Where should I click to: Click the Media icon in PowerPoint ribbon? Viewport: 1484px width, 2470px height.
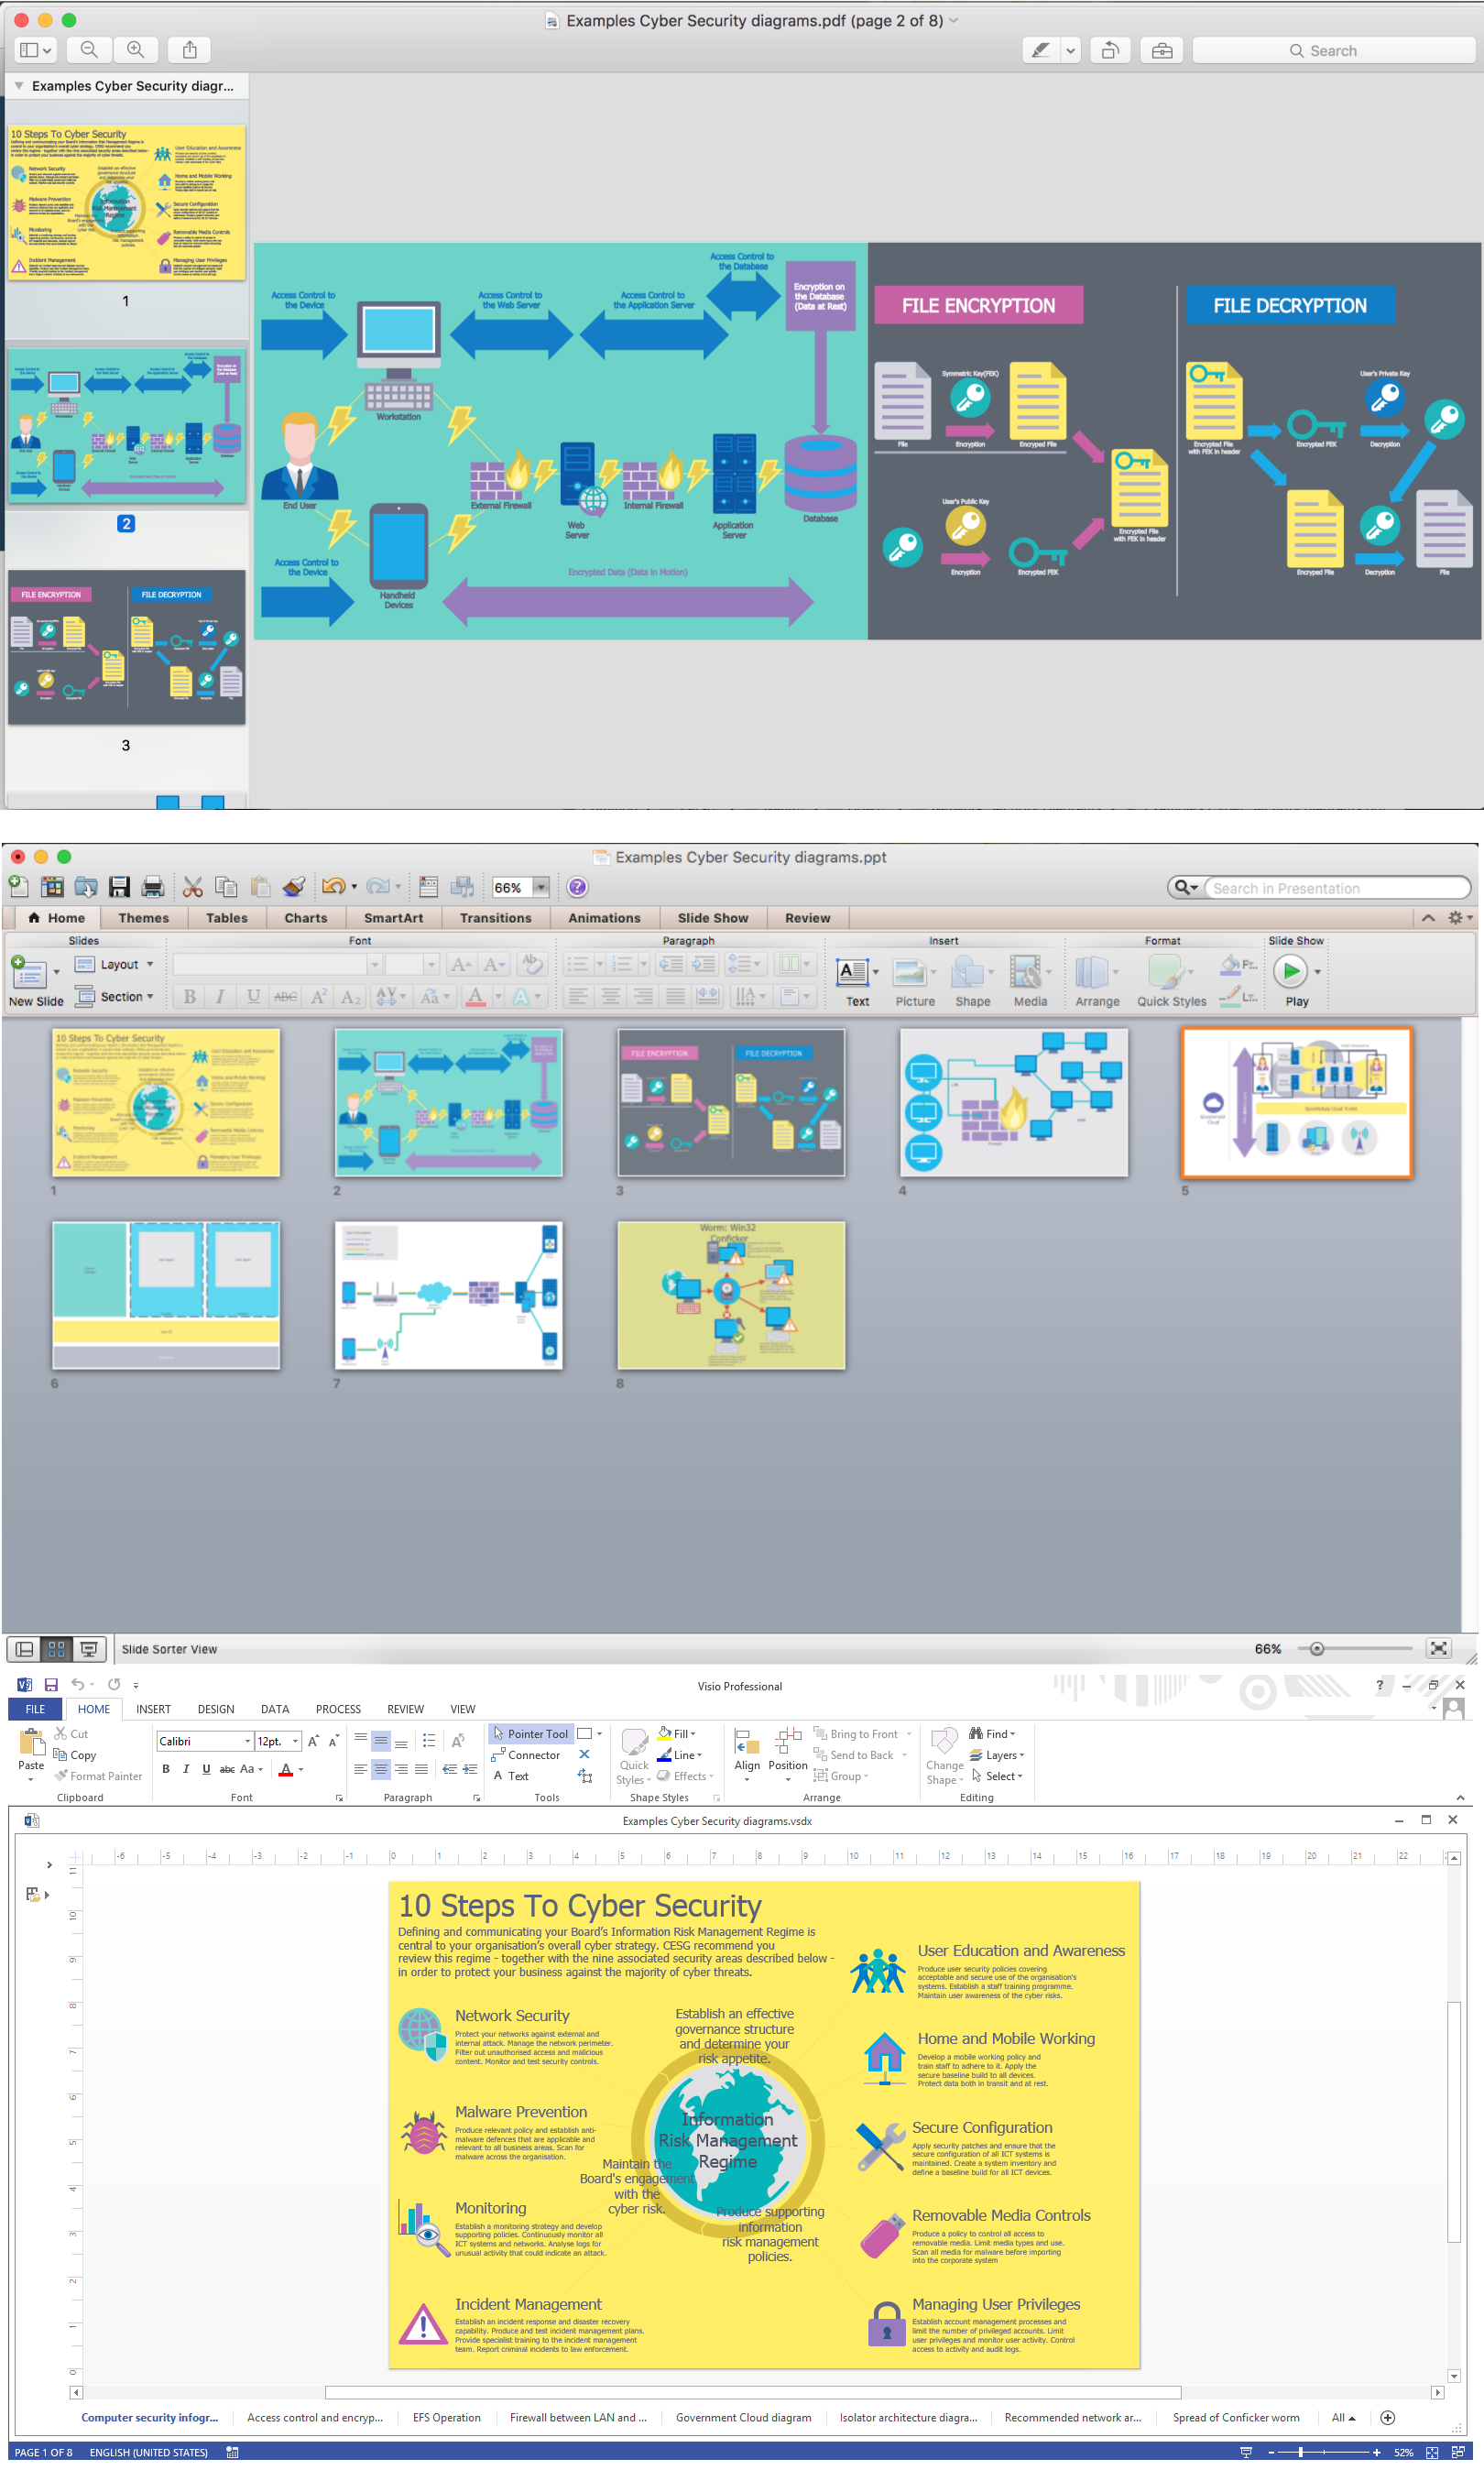click(1029, 982)
